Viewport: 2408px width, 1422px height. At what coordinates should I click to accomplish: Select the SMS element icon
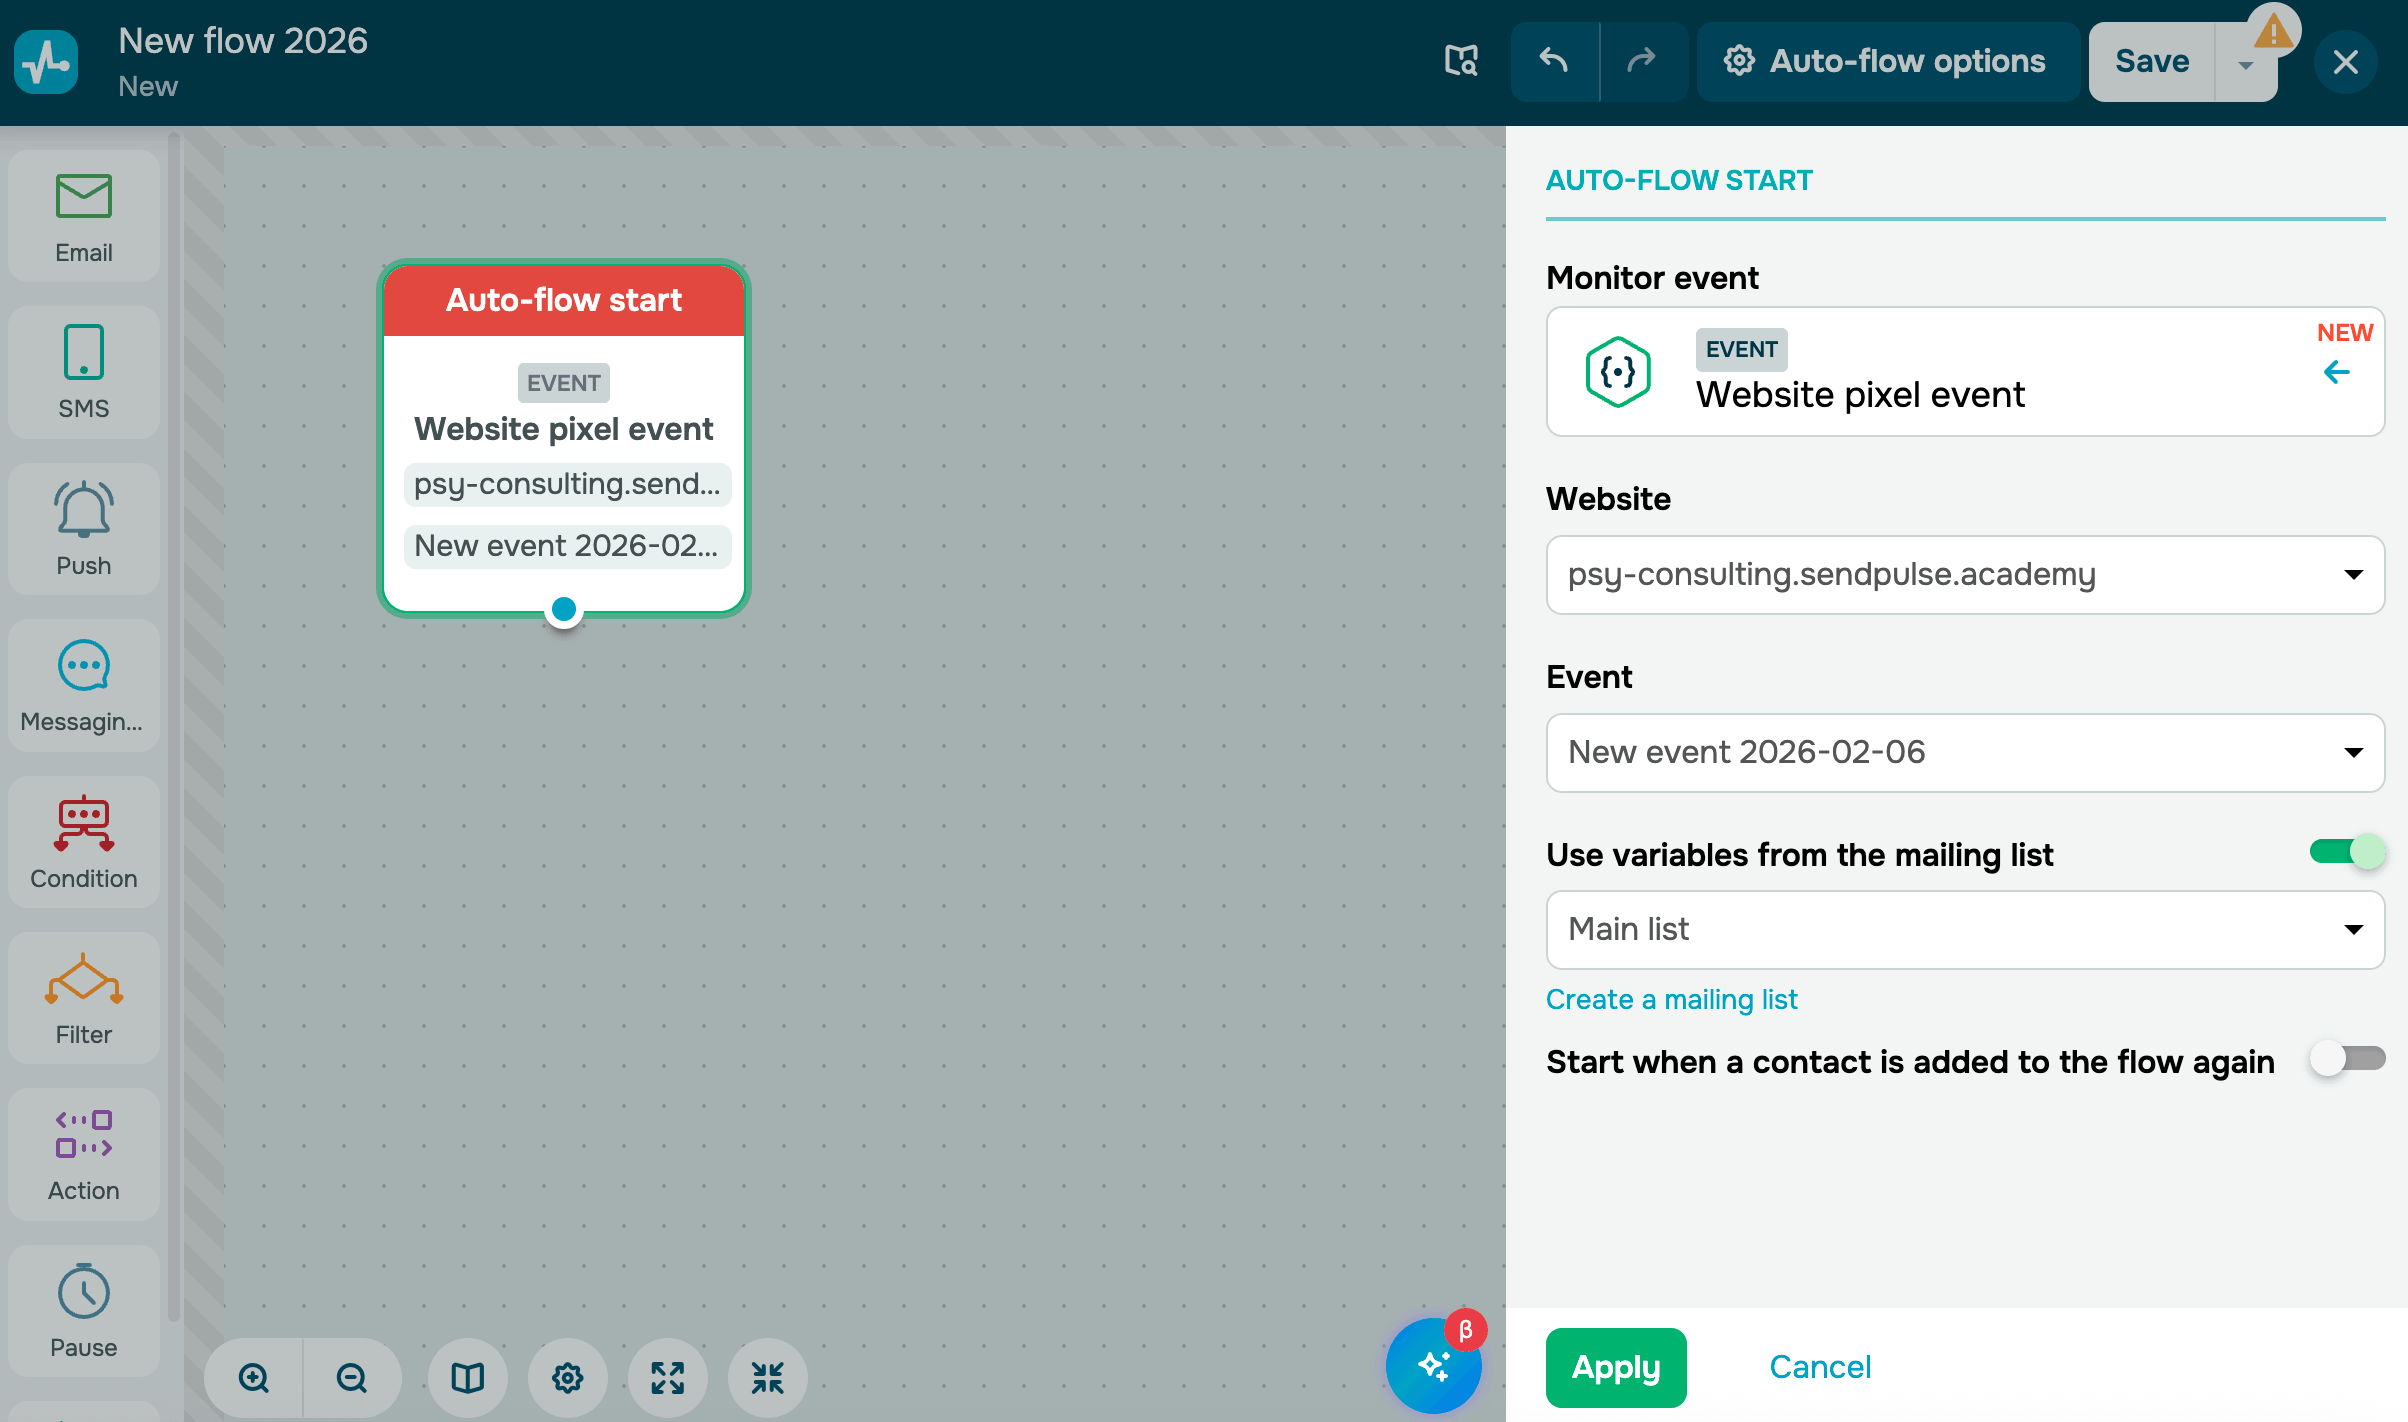84,372
